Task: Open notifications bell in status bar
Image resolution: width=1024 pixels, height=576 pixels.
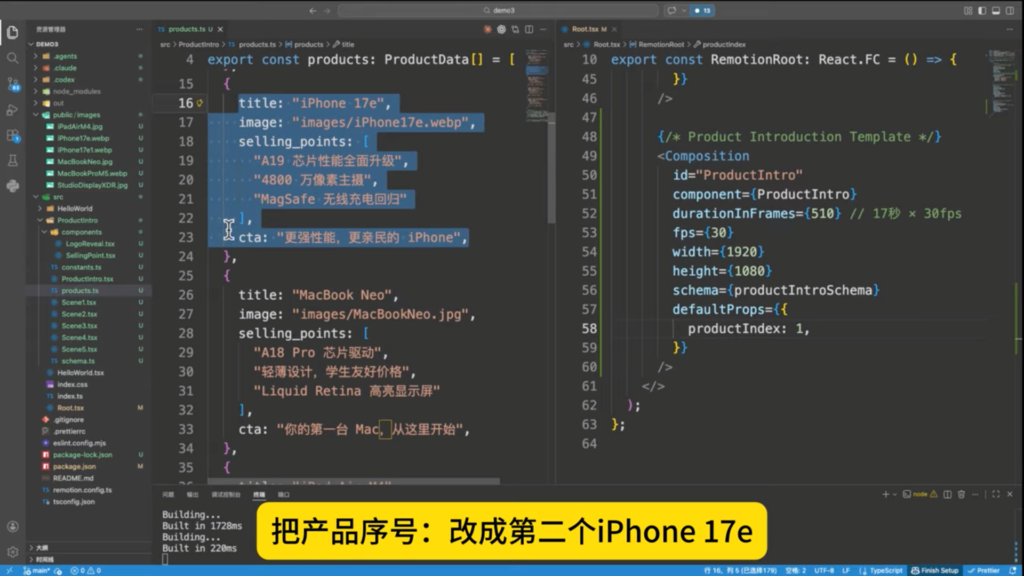Action: click(x=1013, y=571)
